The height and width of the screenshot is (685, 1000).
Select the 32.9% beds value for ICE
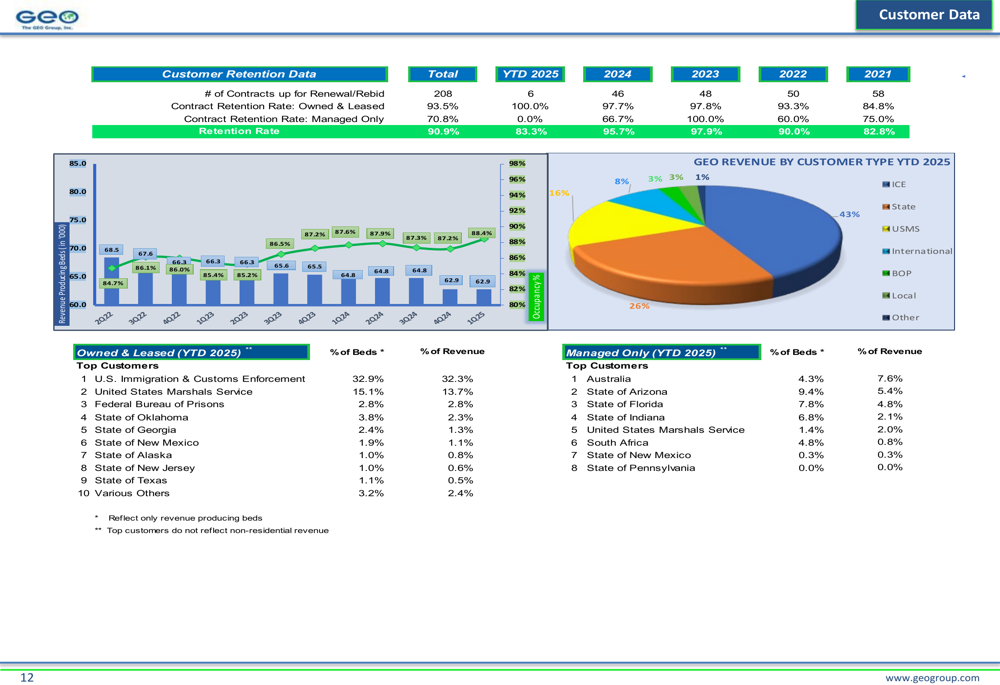pos(368,379)
